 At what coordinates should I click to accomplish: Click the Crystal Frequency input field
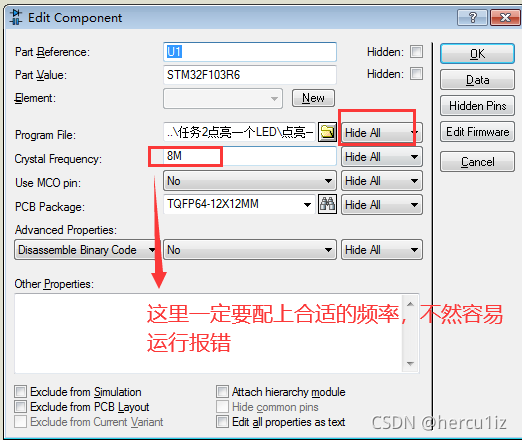click(x=250, y=156)
